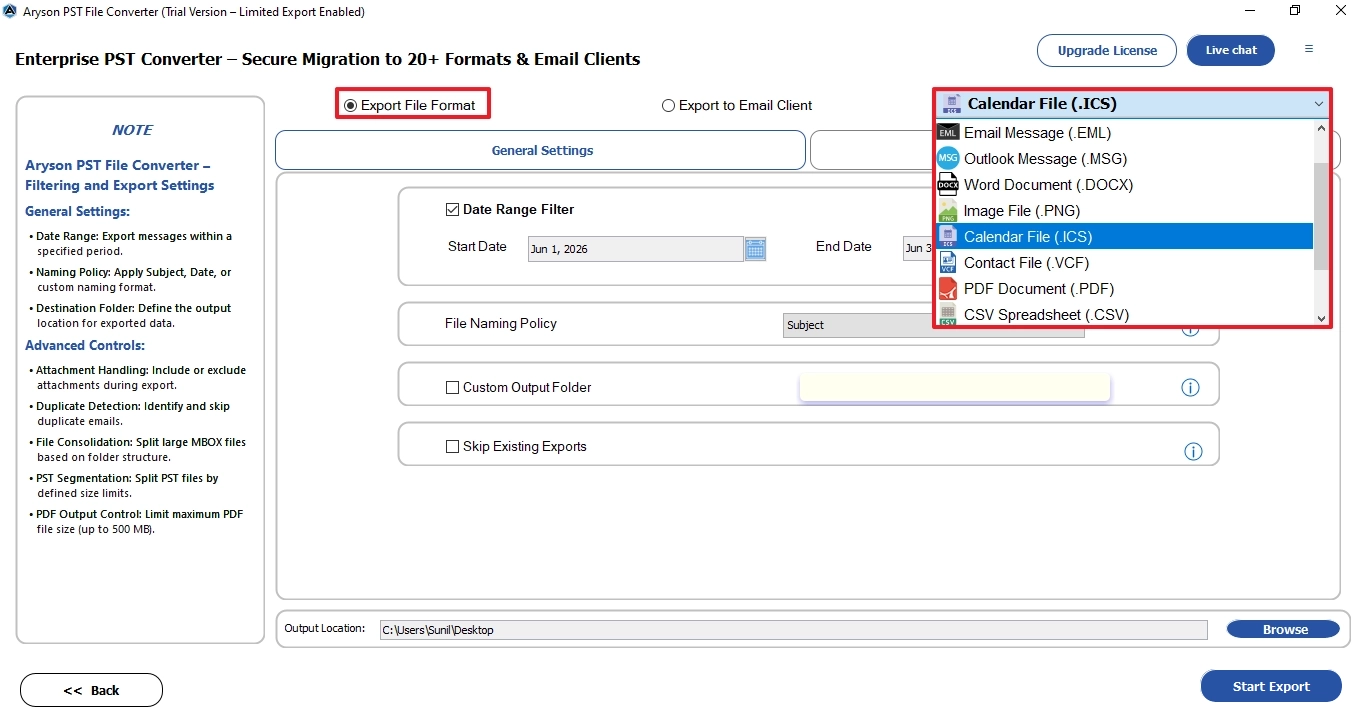Click the MSG icon in the format list
1366x728 pixels.
point(947,158)
